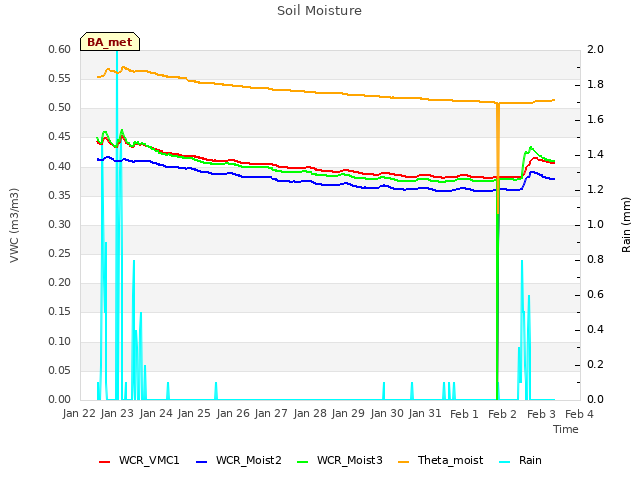Click the 0.50 VWC axis value
Screen dimensions: 640x480
pyautogui.click(x=60, y=108)
